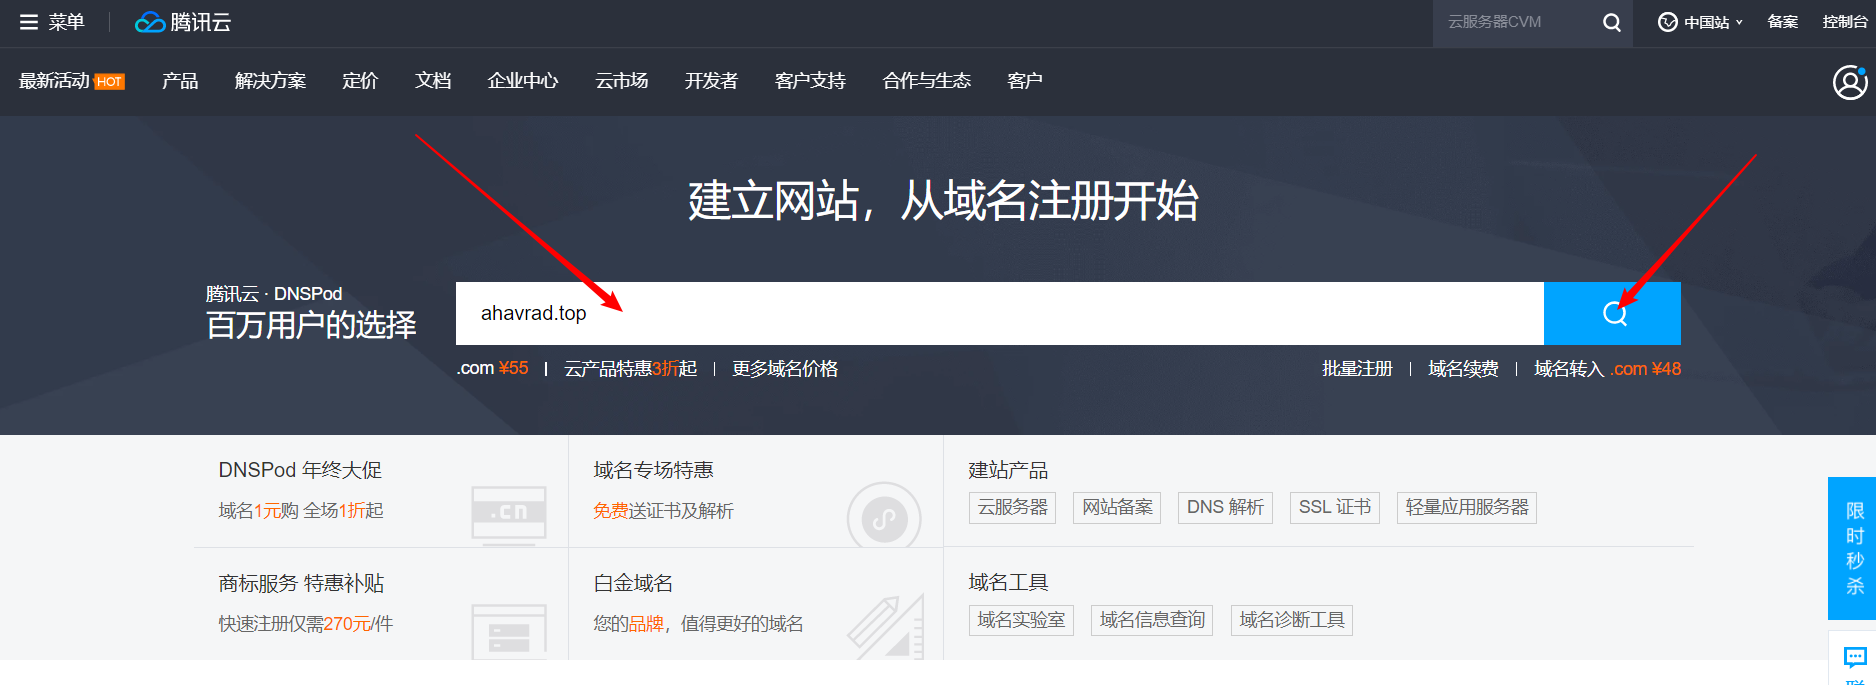
Task: Open 域名专场特惠 title
Action: (x=653, y=470)
